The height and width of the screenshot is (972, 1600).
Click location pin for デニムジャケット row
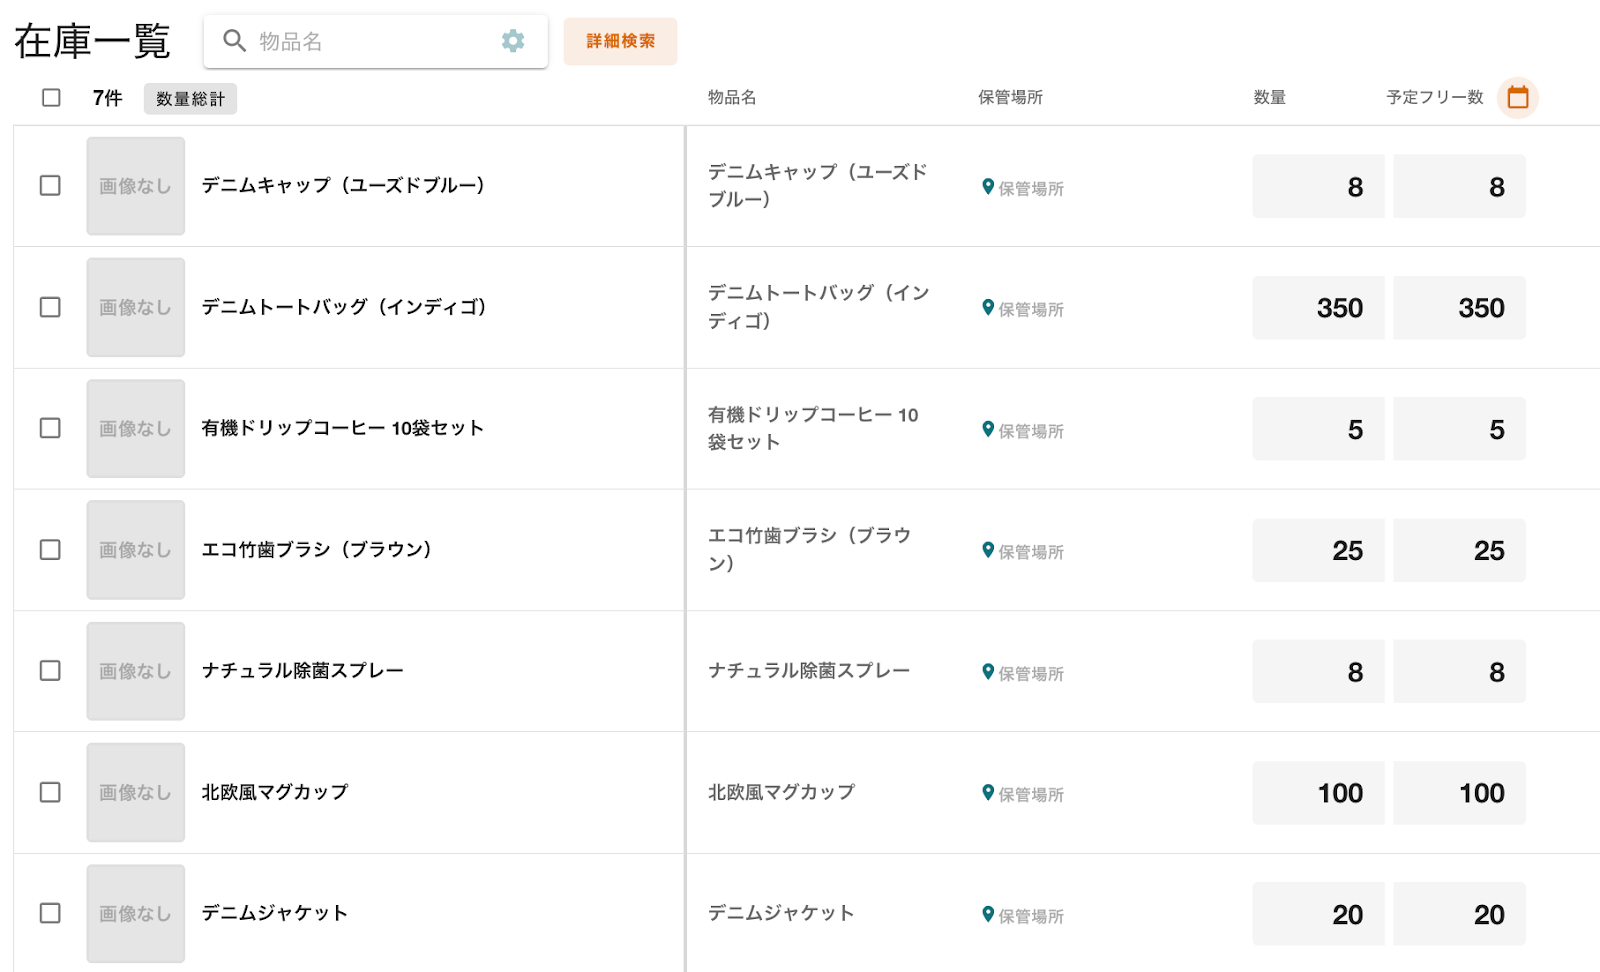pos(988,914)
